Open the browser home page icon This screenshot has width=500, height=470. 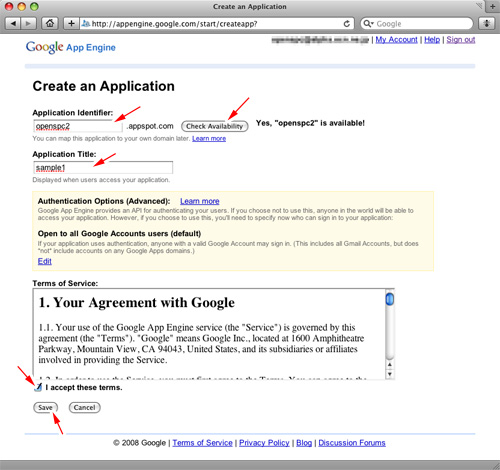click(50, 24)
